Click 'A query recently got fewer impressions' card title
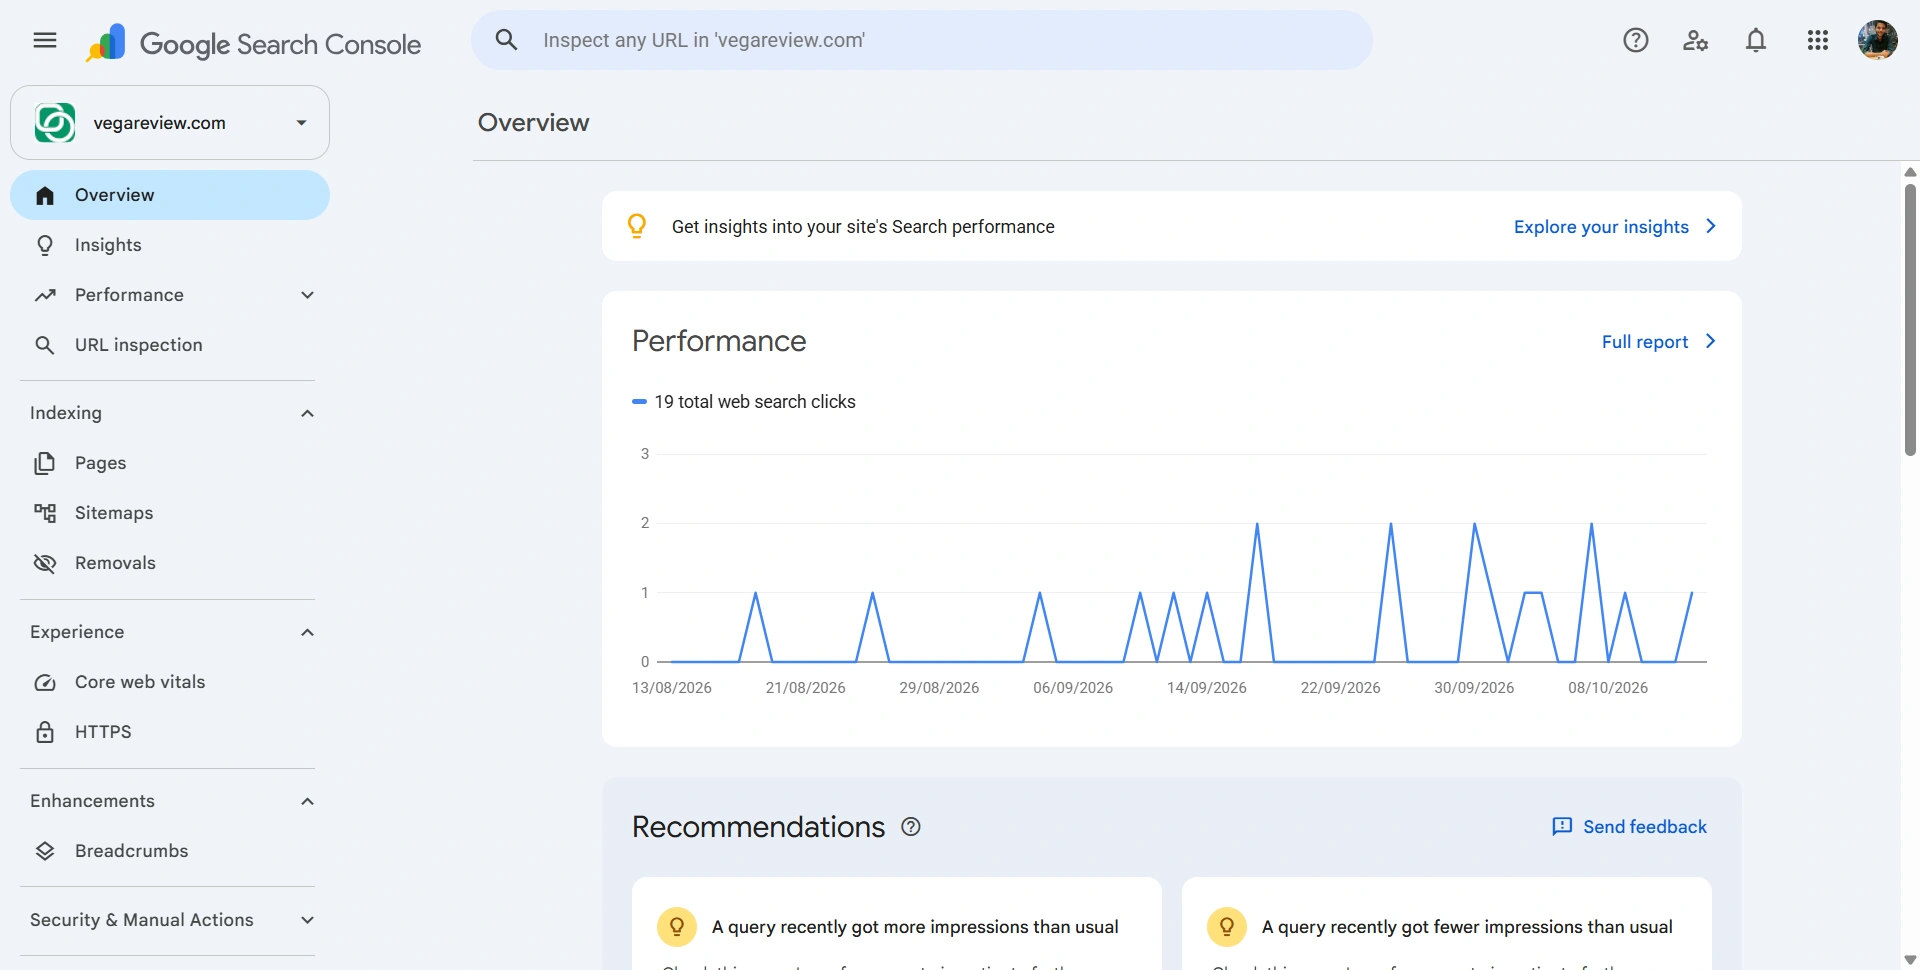The image size is (1920, 970). 1467,927
